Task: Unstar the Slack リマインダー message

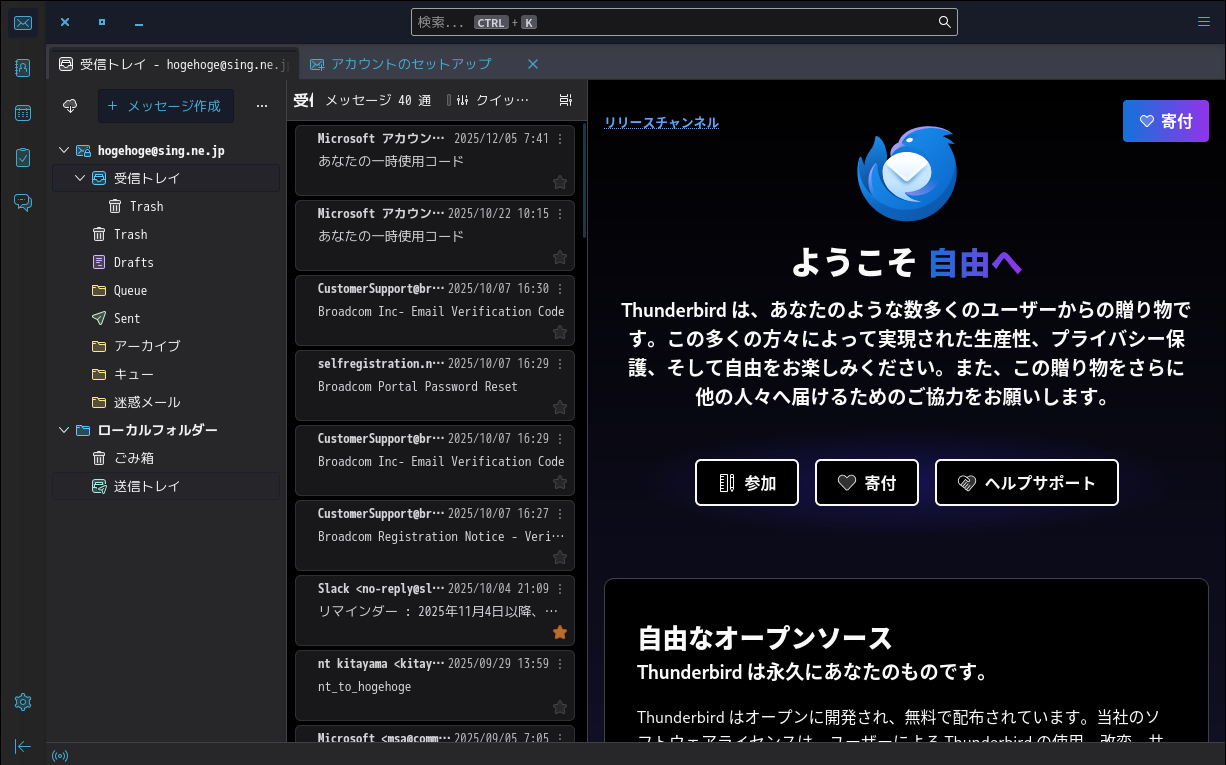Action: pyautogui.click(x=560, y=632)
